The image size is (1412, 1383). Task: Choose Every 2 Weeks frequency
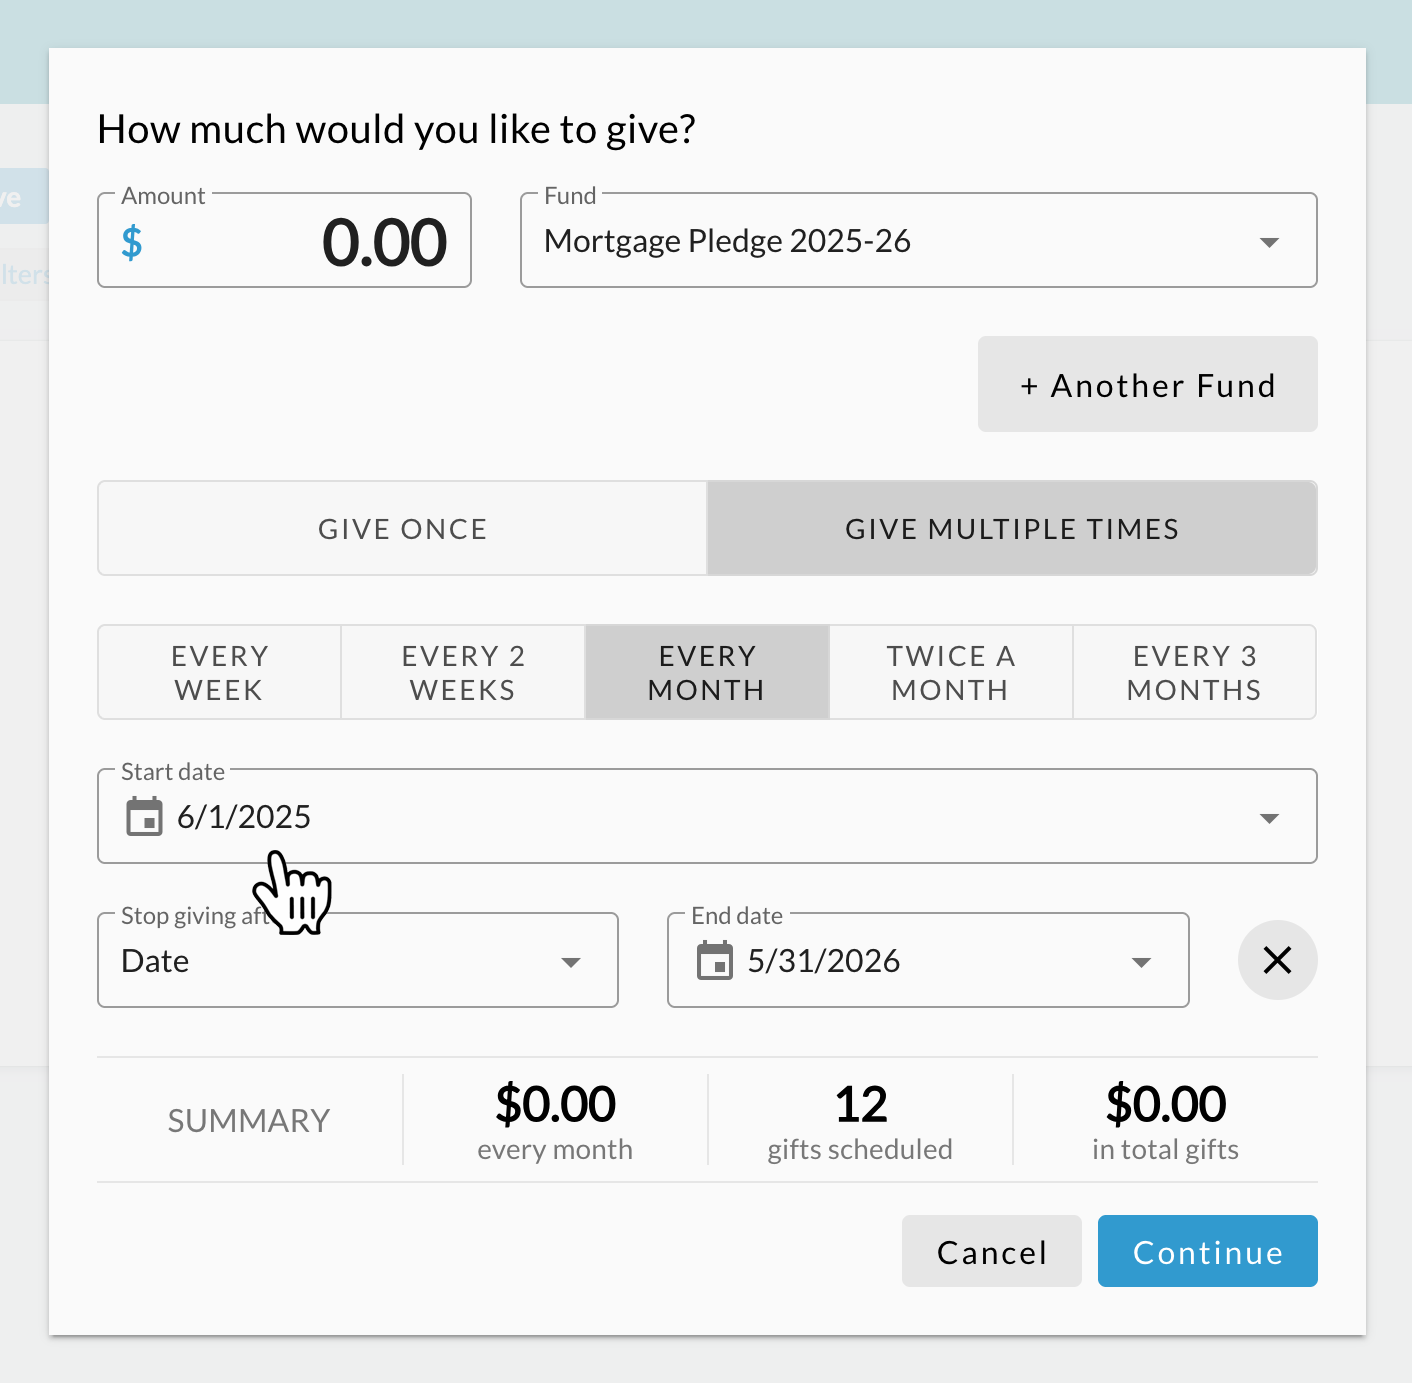click(x=463, y=672)
